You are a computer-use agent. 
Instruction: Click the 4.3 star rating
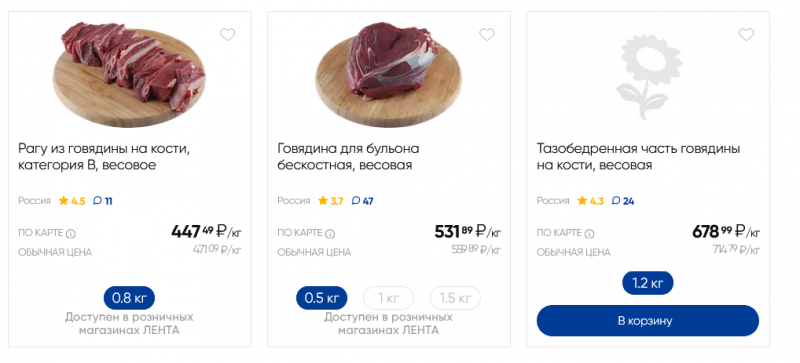[x=590, y=201]
